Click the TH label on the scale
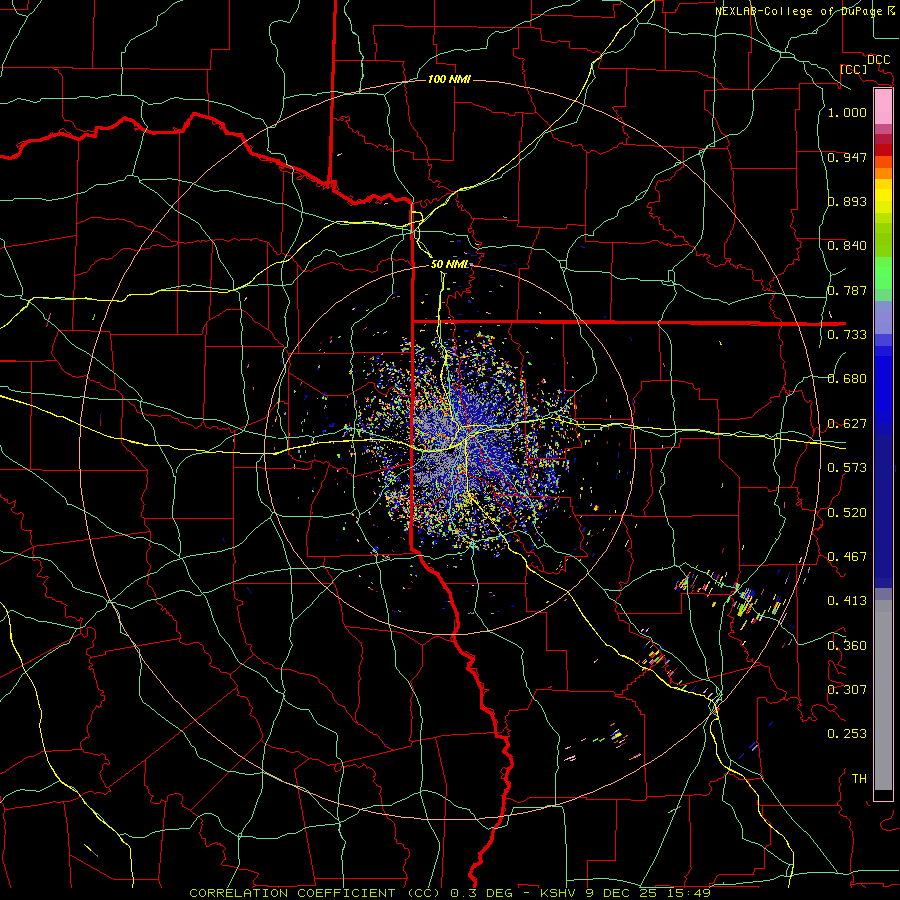This screenshot has height=900, width=900. coord(859,779)
